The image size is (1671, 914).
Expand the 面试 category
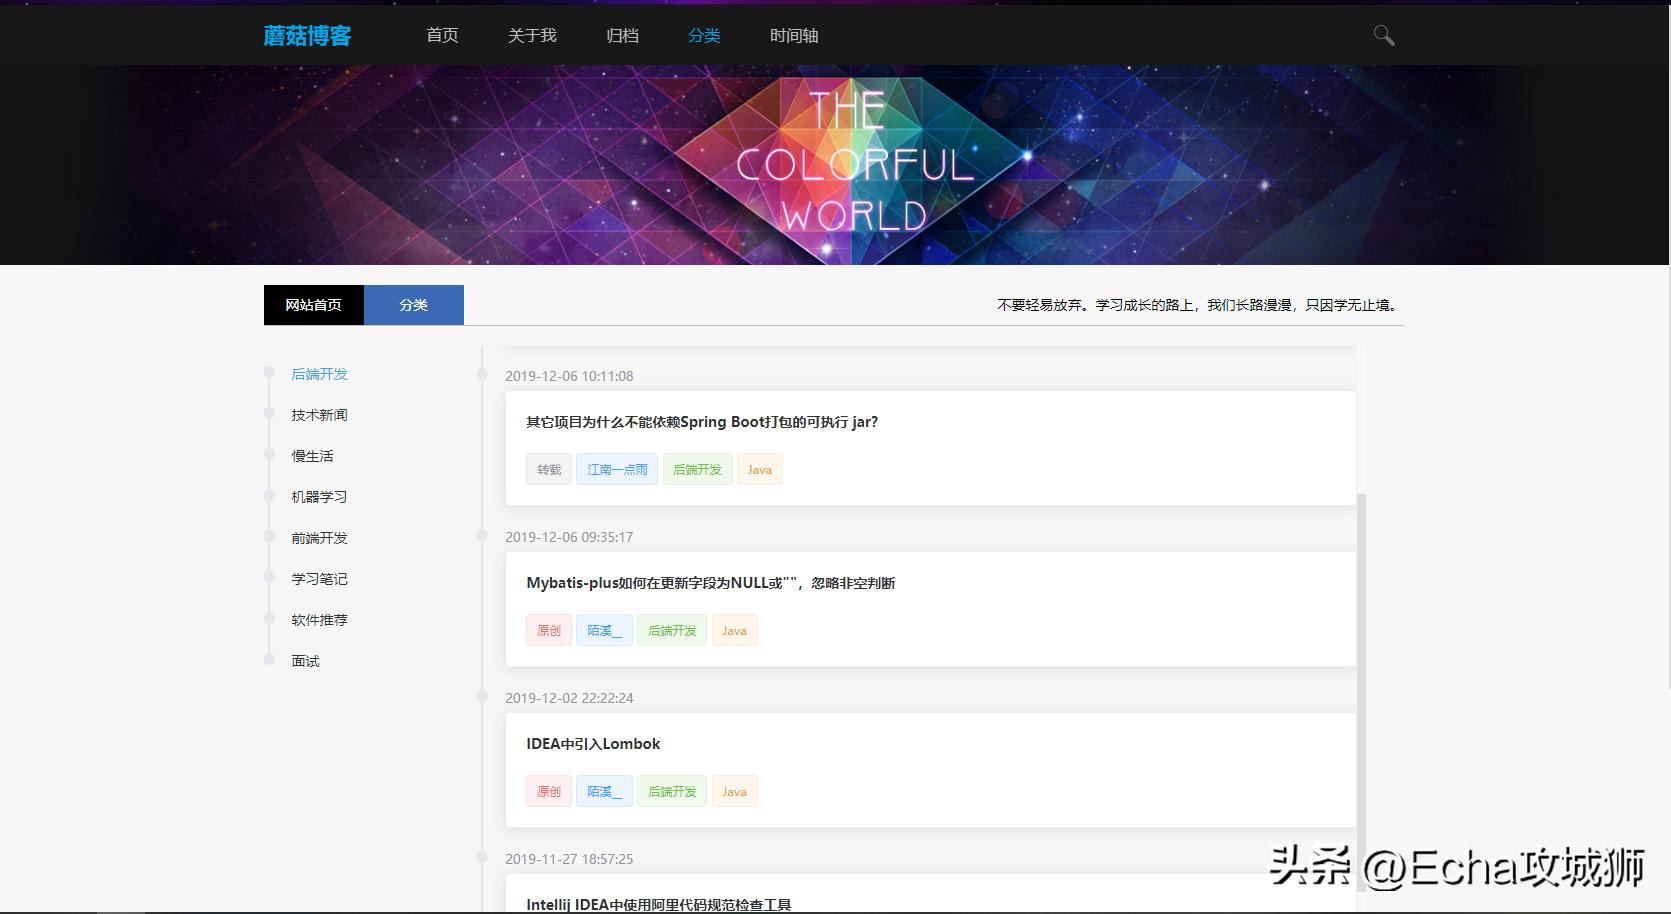pos(304,660)
